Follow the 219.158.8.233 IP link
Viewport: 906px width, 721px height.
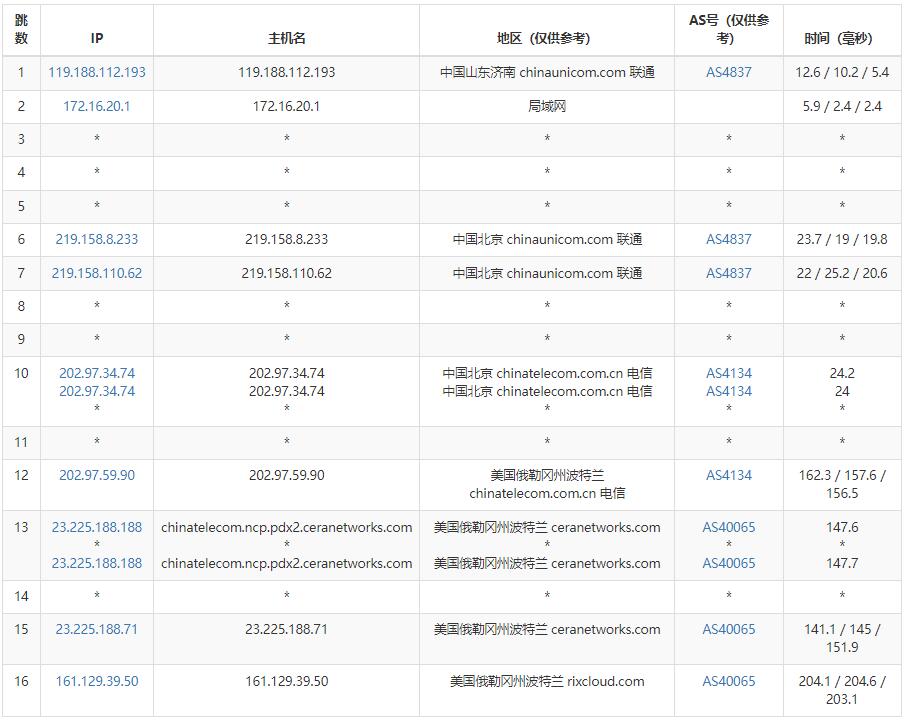coord(96,239)
